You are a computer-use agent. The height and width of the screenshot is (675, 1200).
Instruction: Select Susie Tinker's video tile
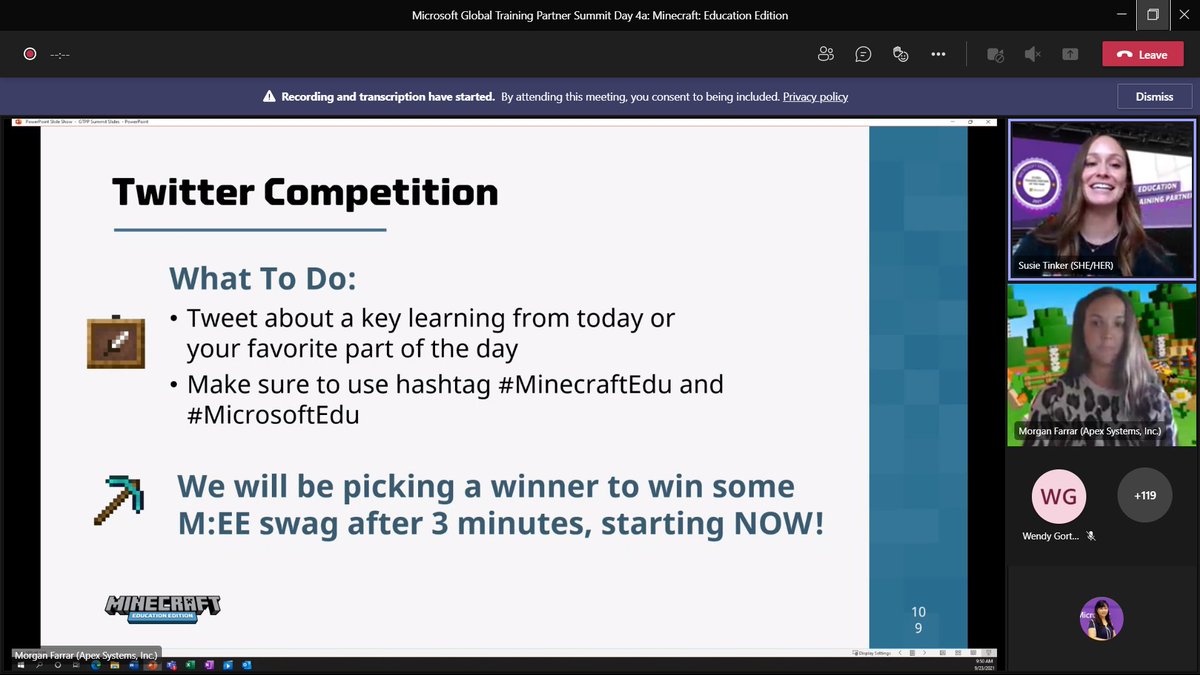click(1101, 199)
